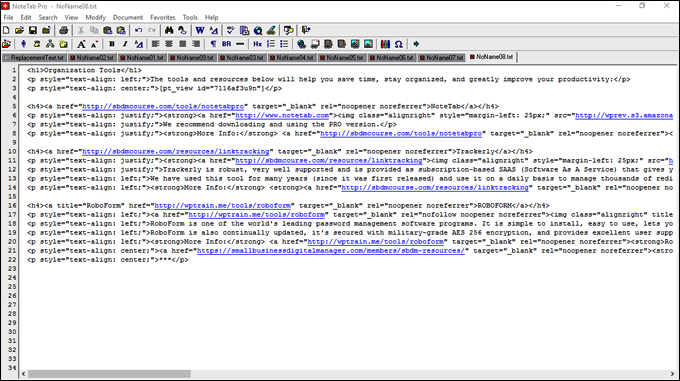Click the highlighter pen icon
Viewport: 680px width, 381px height.
pyautogui.click(x=271, y=30)
